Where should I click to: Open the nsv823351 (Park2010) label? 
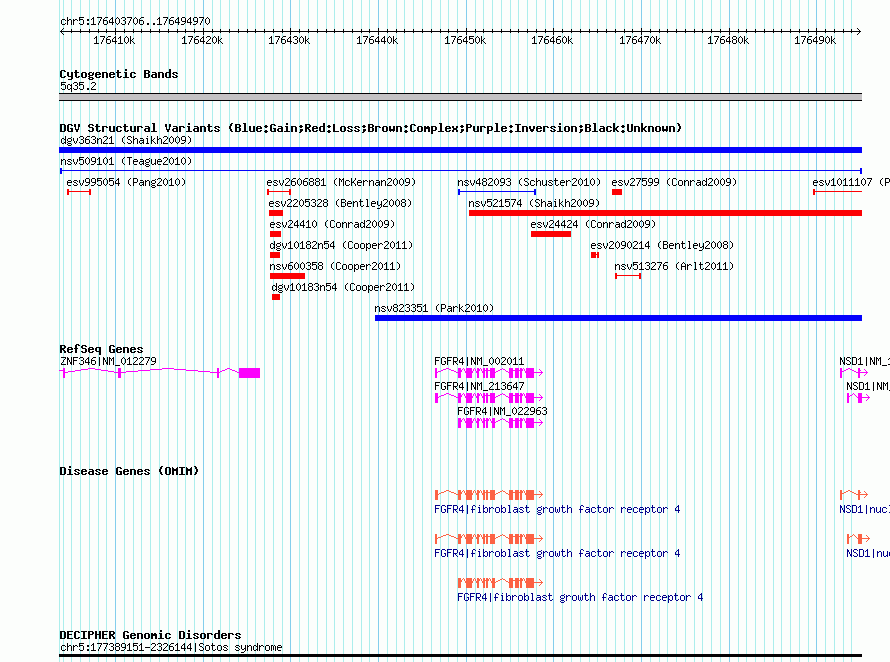point(434,308)
